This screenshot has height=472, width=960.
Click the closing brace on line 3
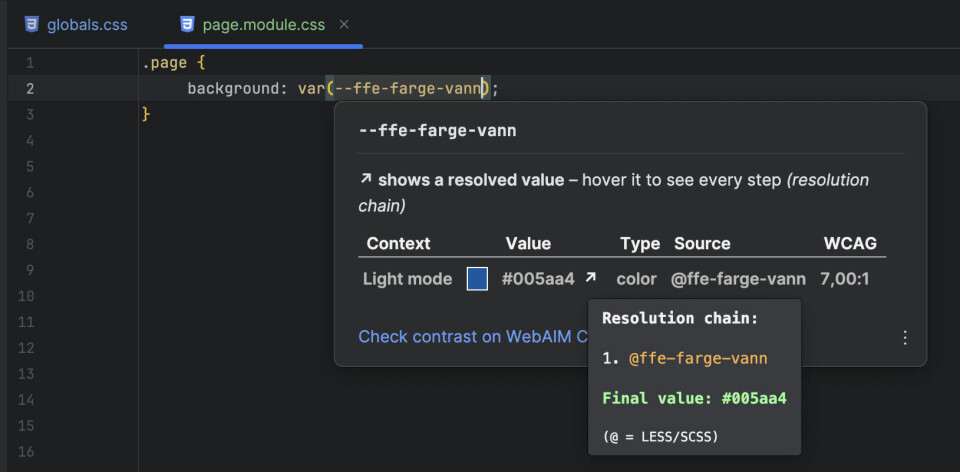pyautogui.click(x=146, y=114)
